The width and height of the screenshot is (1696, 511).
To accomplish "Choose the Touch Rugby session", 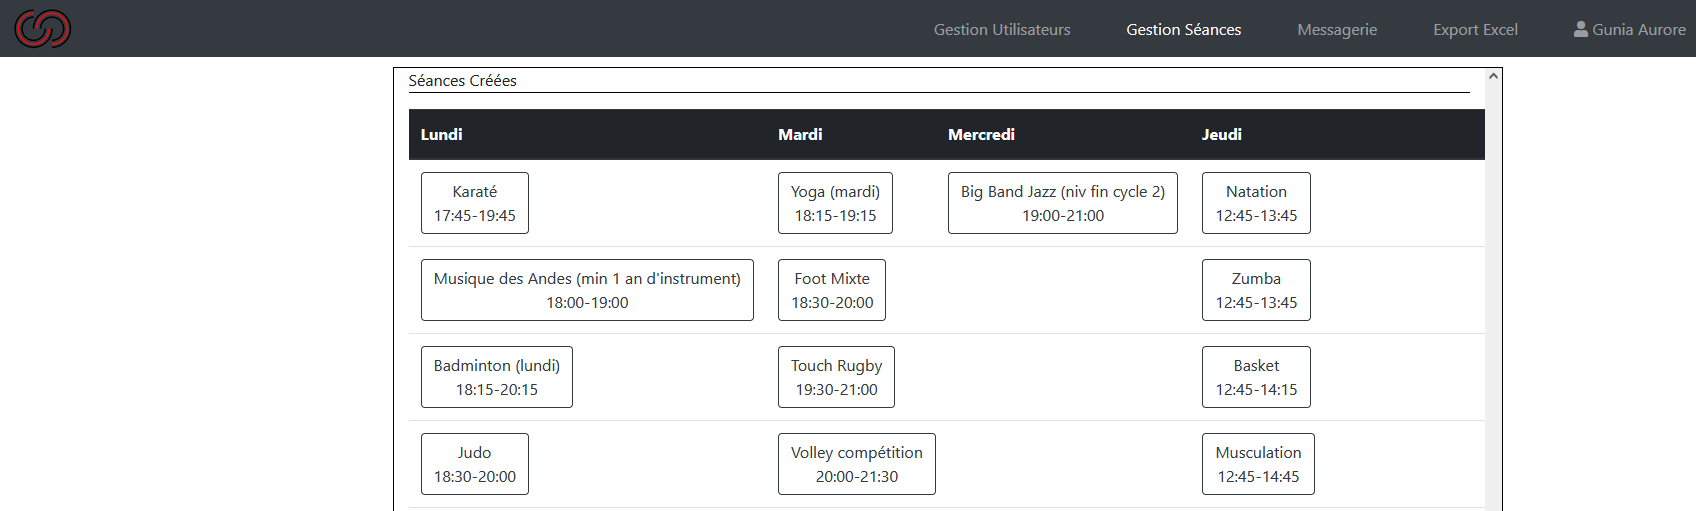I will [x=836, y=377].
